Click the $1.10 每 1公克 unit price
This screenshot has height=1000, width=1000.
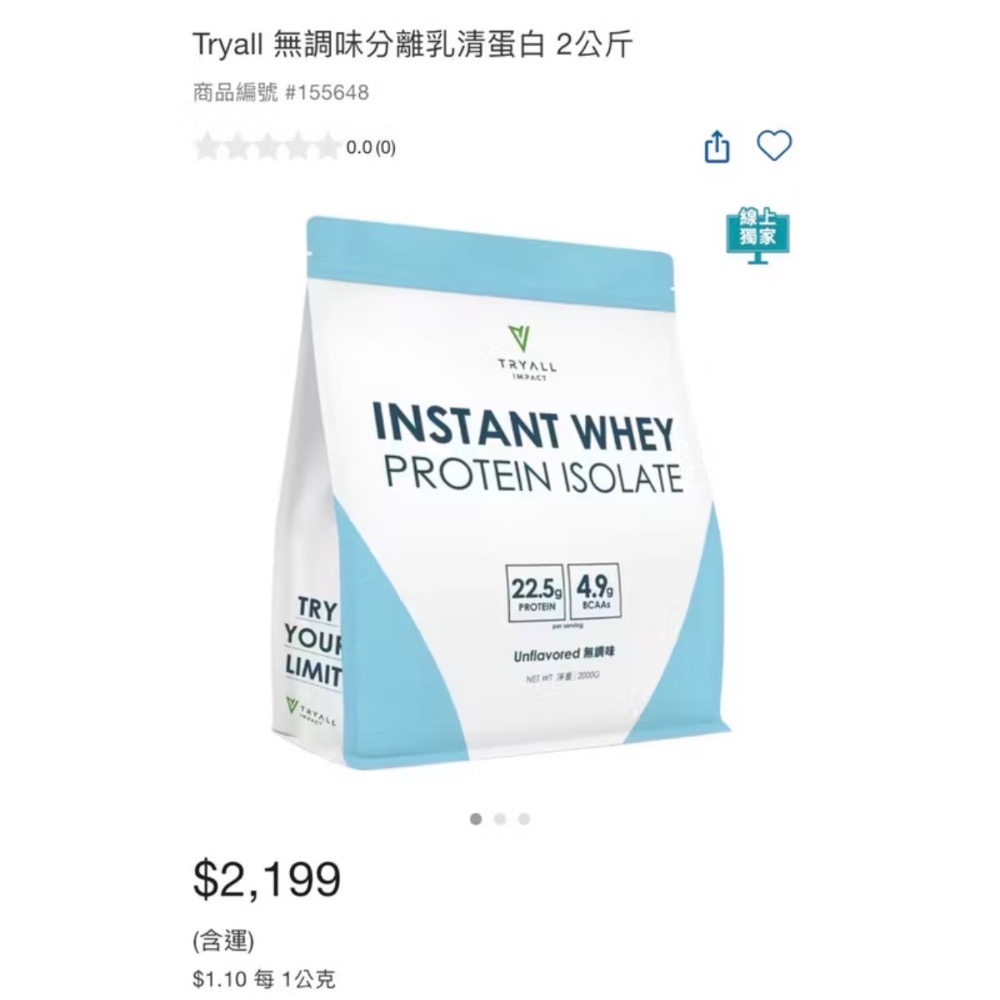pyautogui.click(x=264, y=979)
